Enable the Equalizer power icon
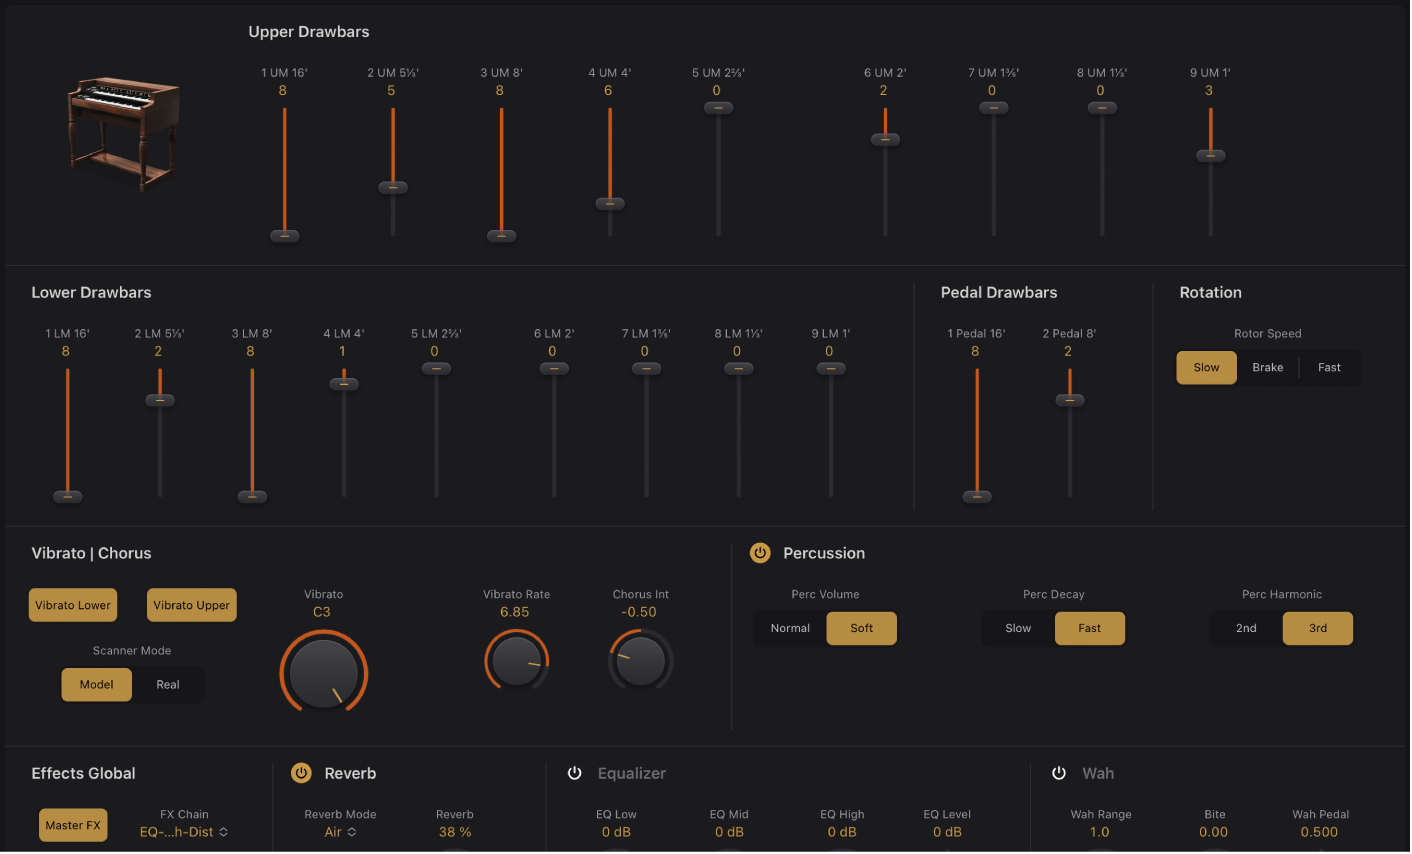The width and height of the screenshot is (1412, 854). (575, 773)
